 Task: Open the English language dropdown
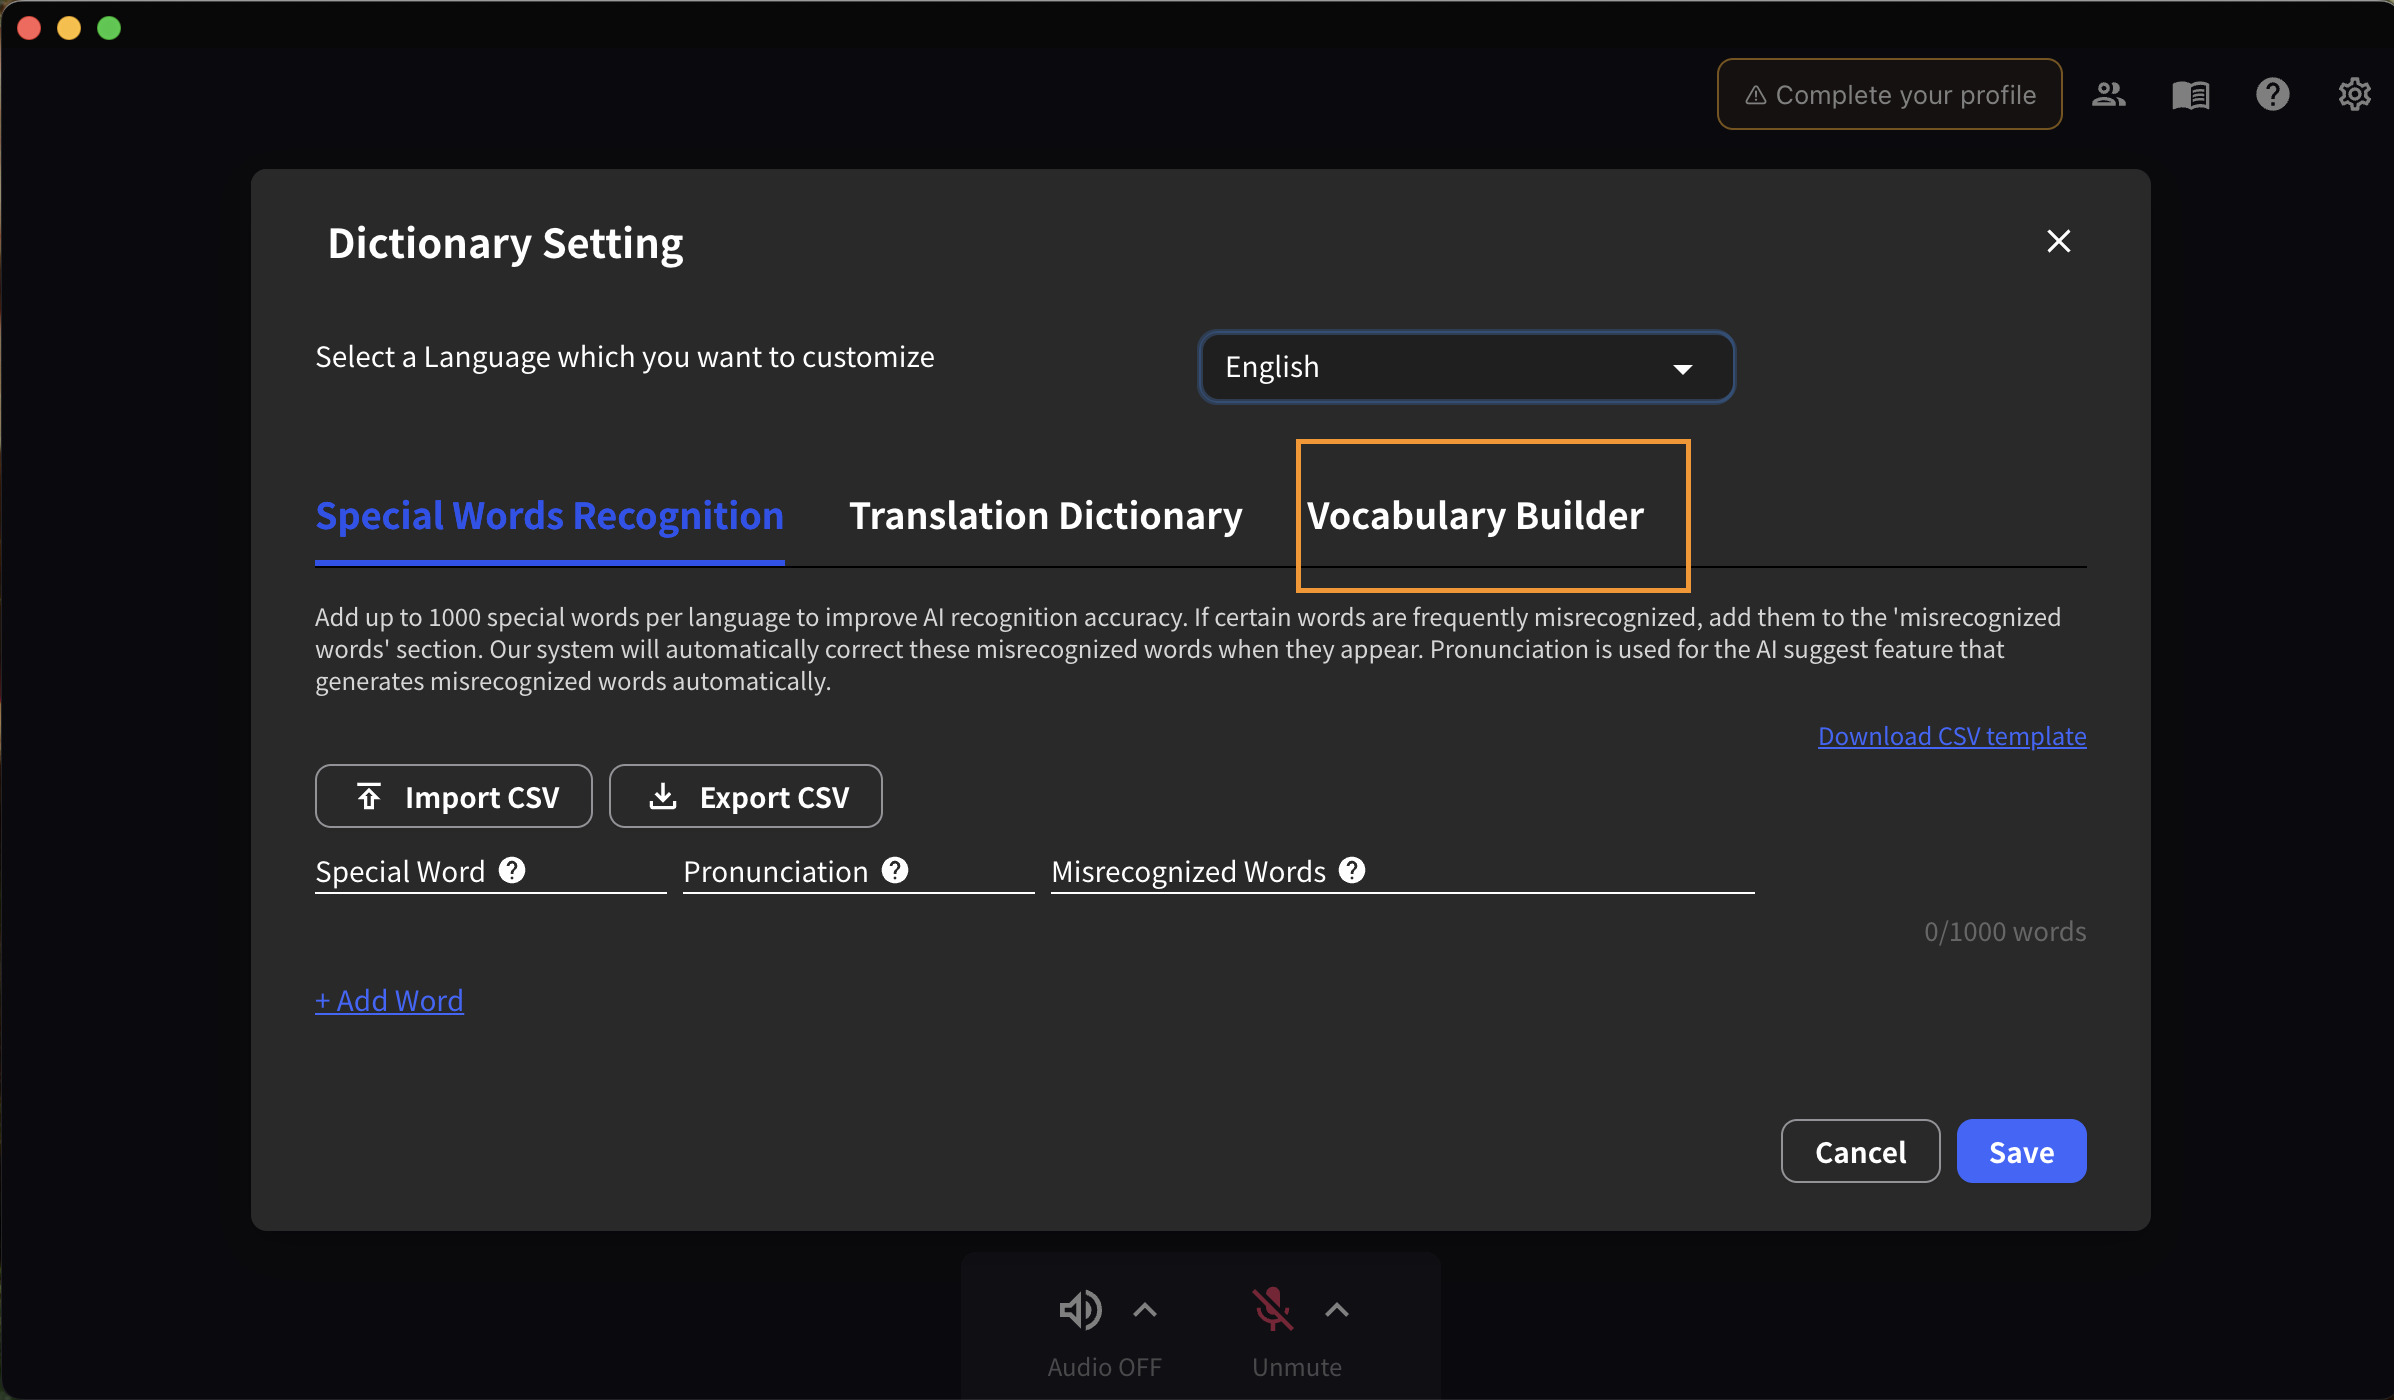pos(1466,367)
